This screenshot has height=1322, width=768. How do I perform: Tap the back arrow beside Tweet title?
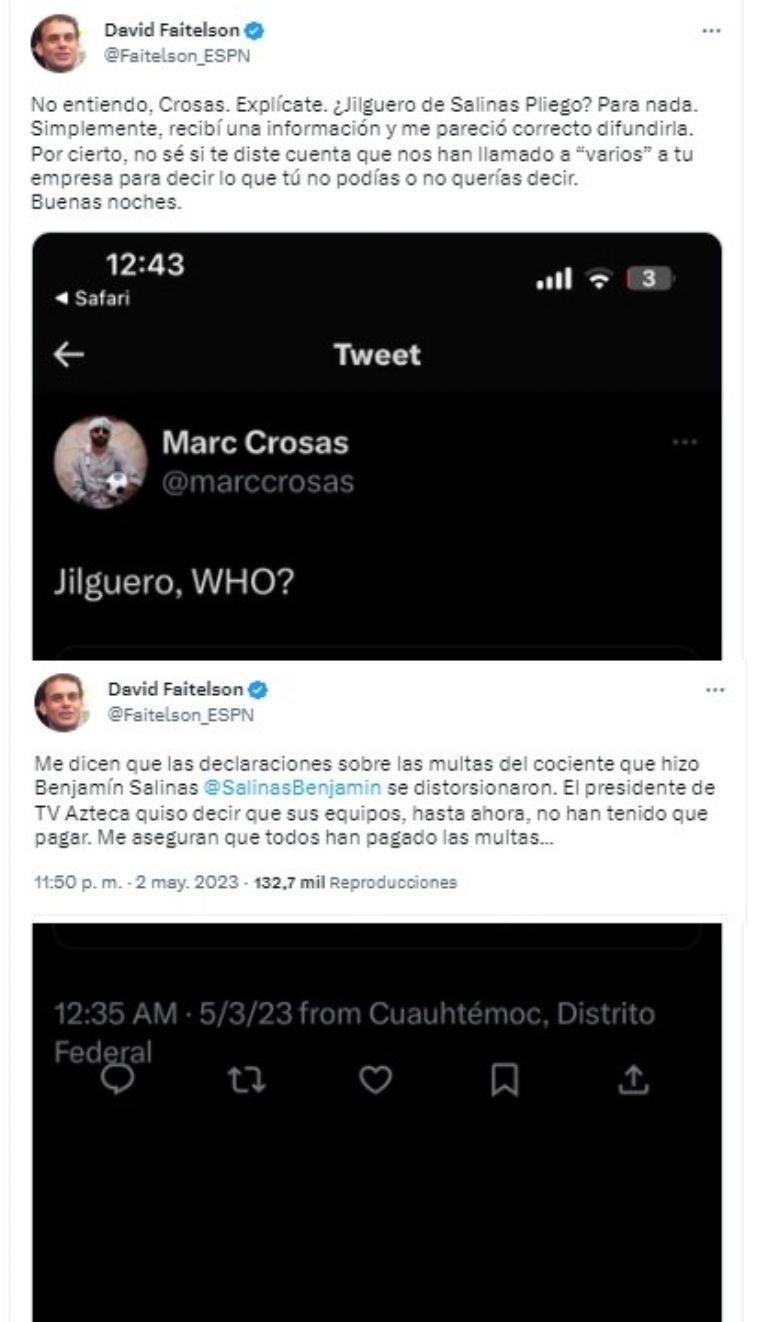(x=69, y=355)
